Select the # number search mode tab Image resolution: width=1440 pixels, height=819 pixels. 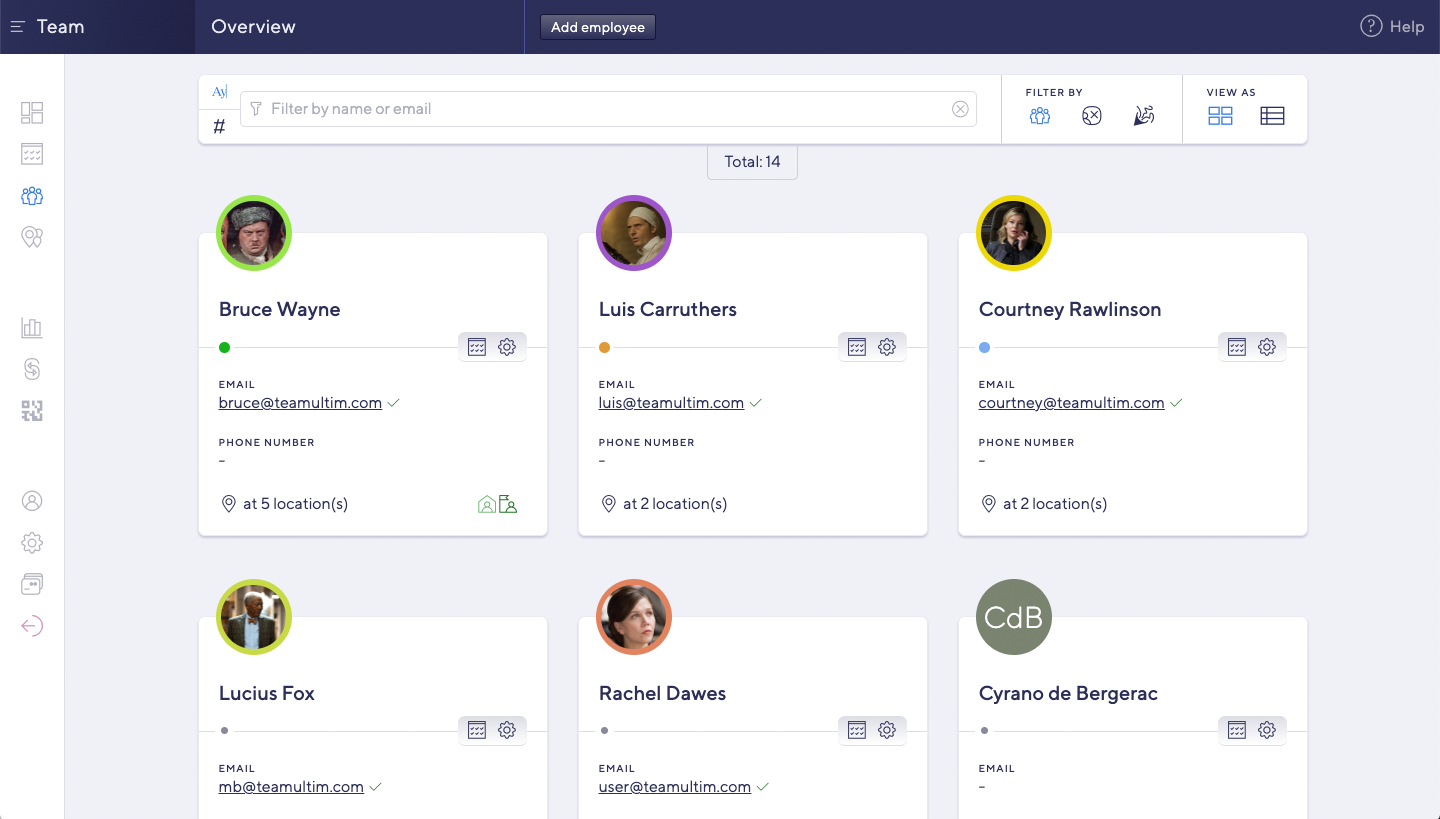point(219,126)
